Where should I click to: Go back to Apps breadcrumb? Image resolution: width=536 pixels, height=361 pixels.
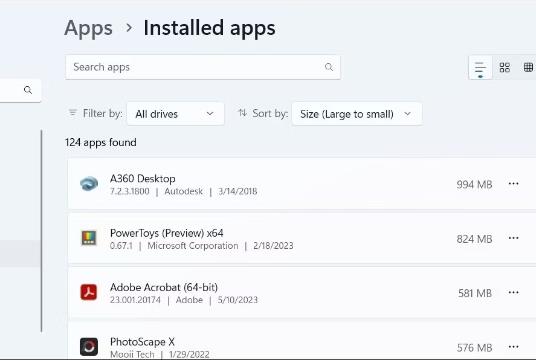(88, 28)
